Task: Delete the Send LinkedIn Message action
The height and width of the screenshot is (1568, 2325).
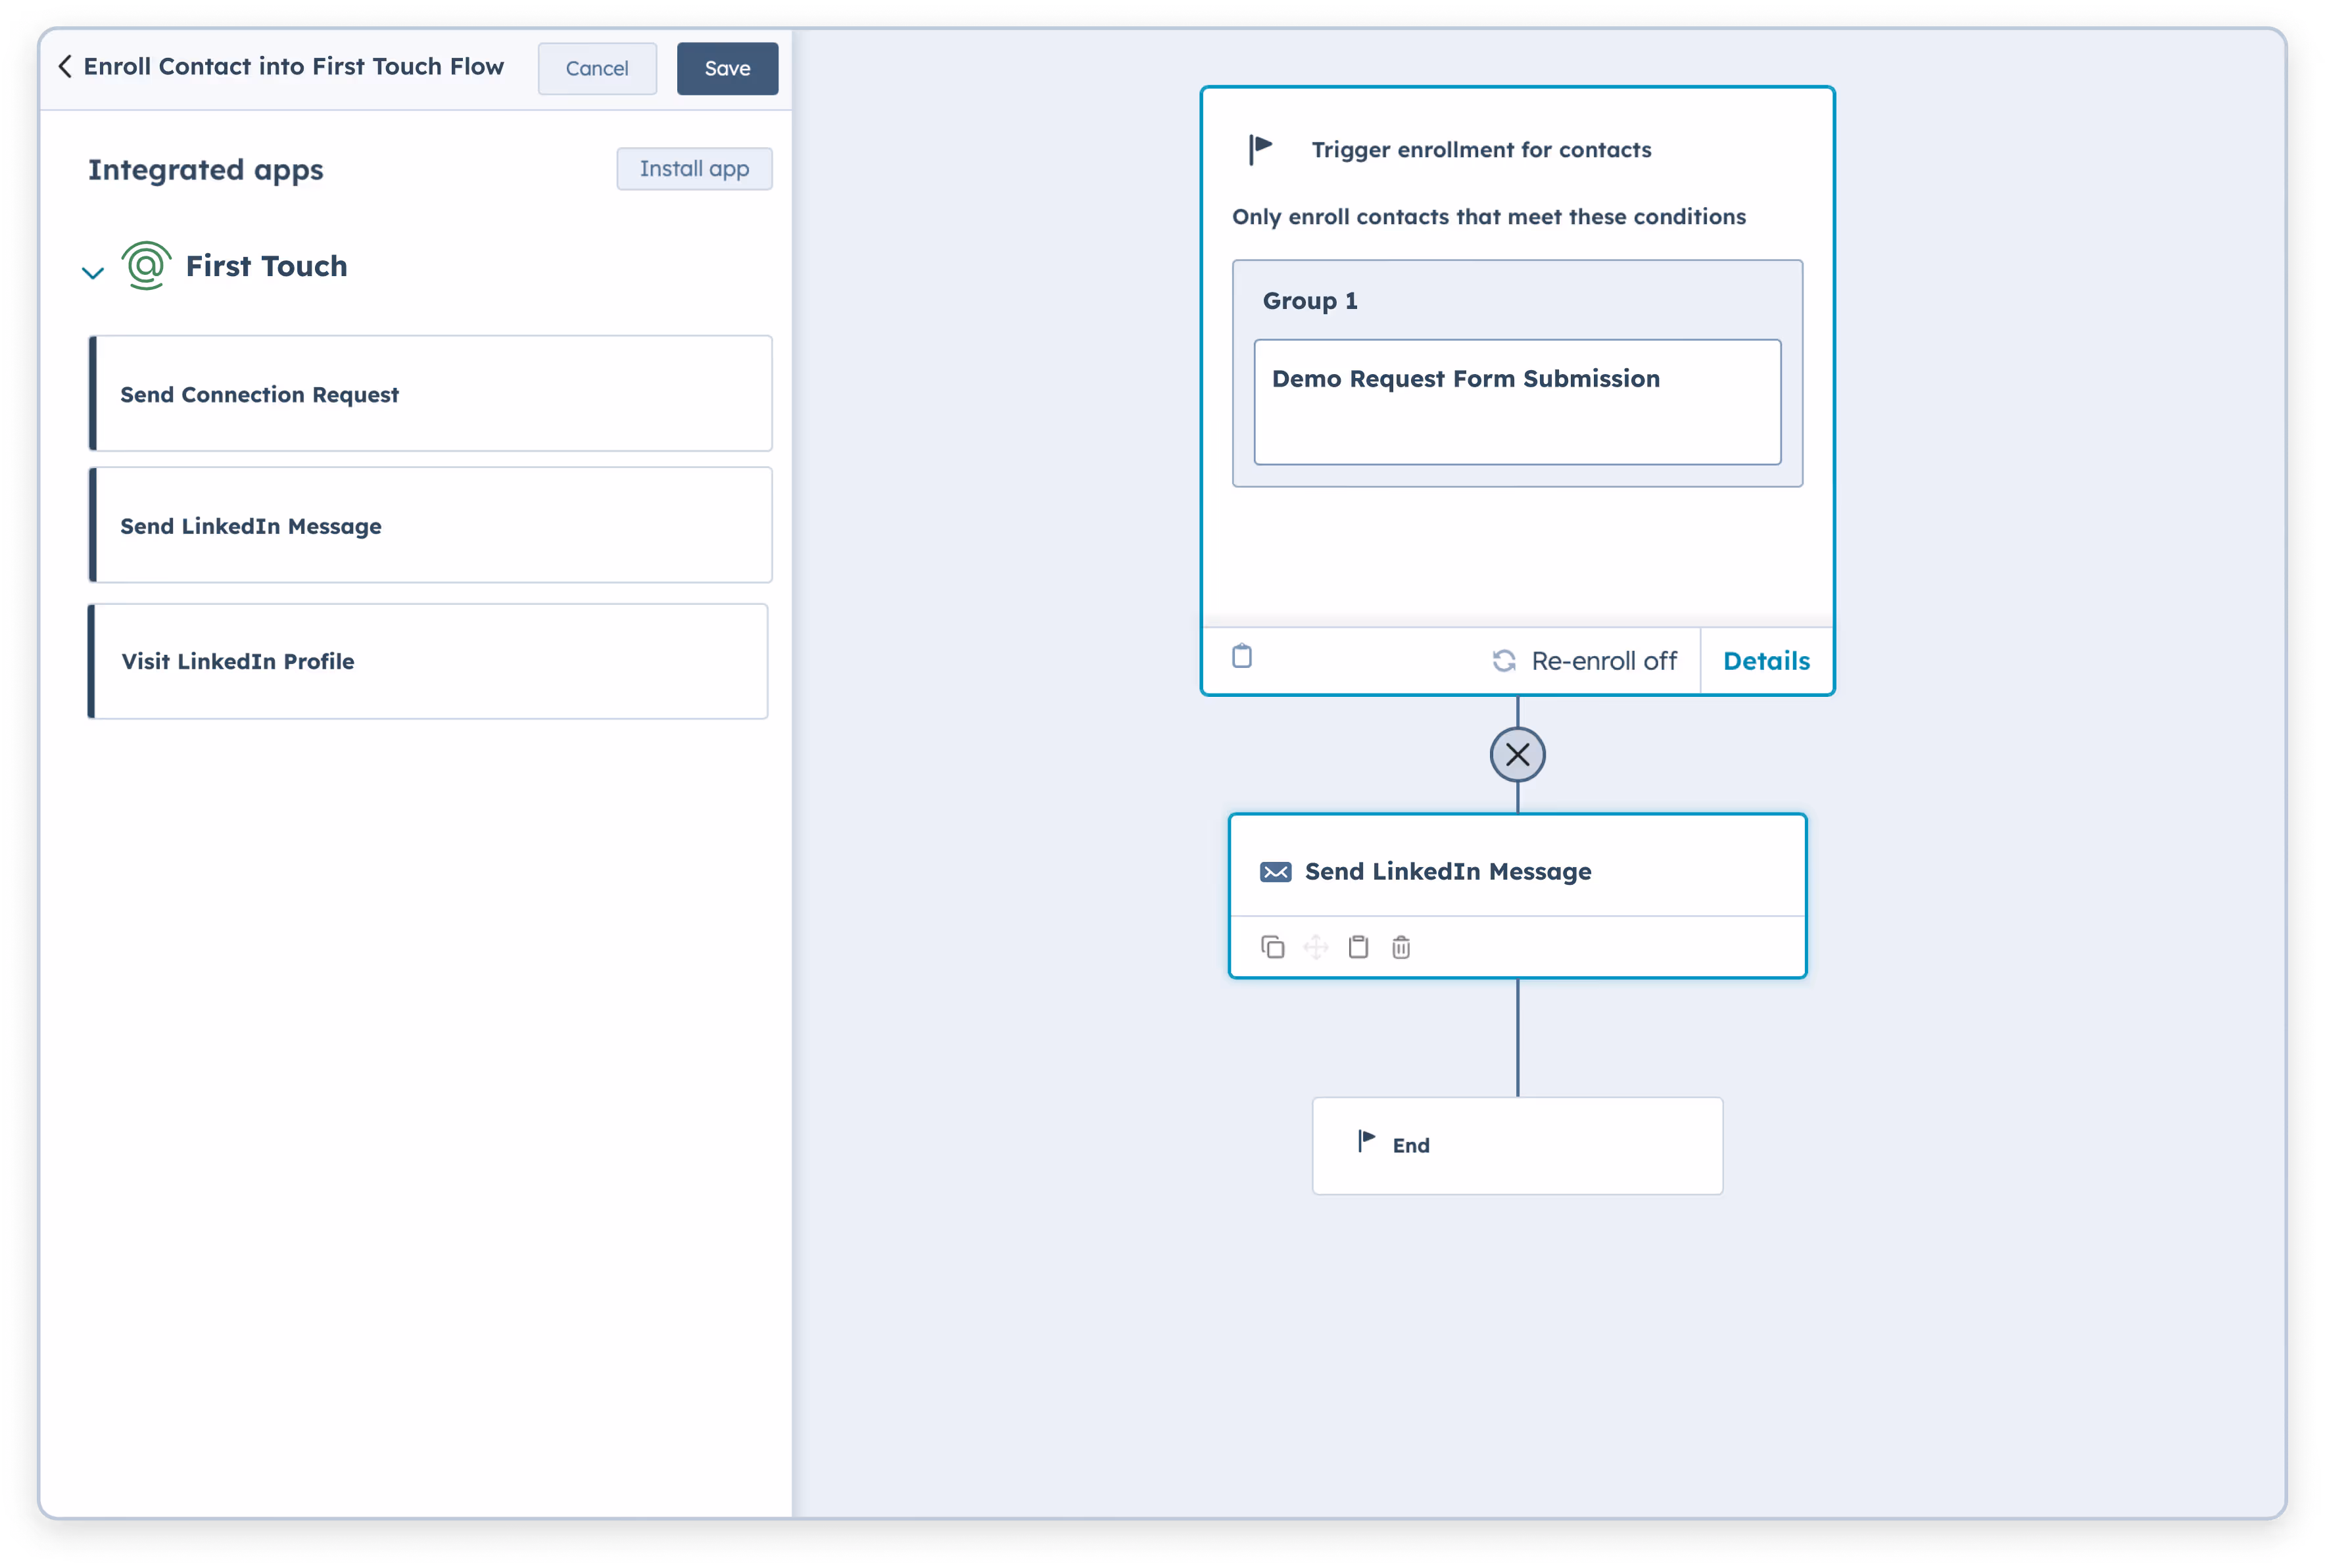Action: pyautogui.click(x=1401, y=947)
